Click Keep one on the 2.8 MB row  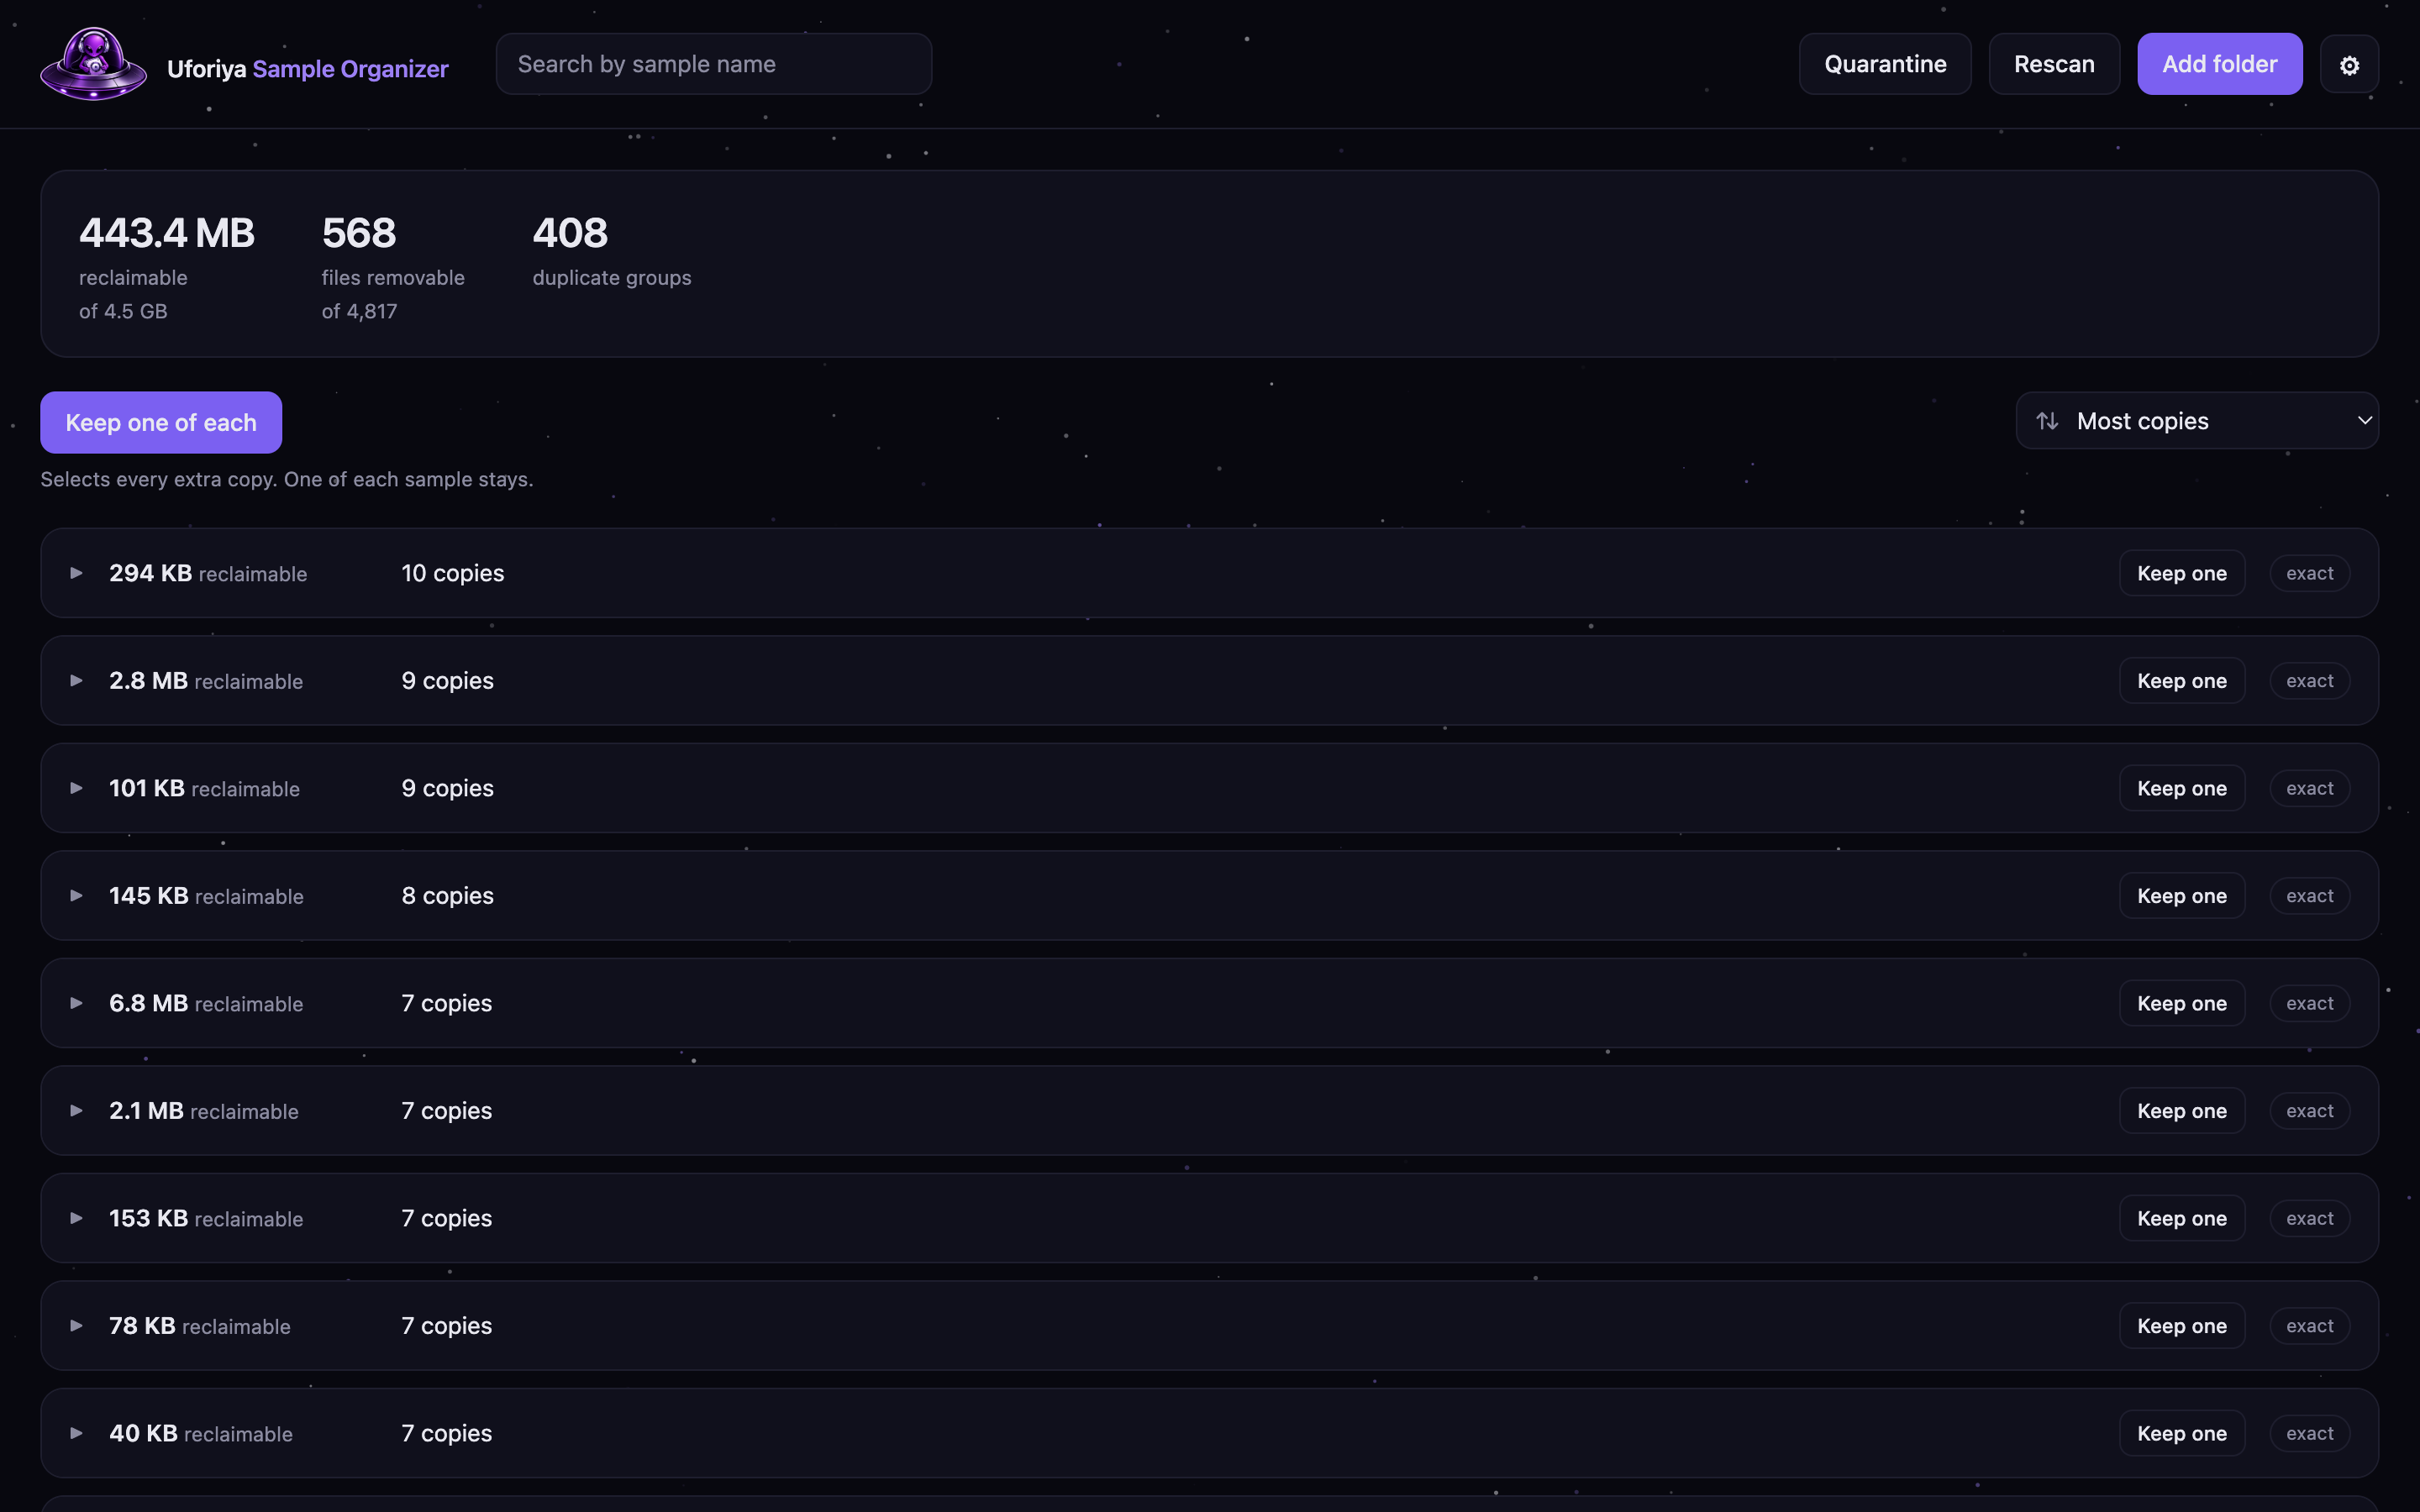tap(2182, 681)
